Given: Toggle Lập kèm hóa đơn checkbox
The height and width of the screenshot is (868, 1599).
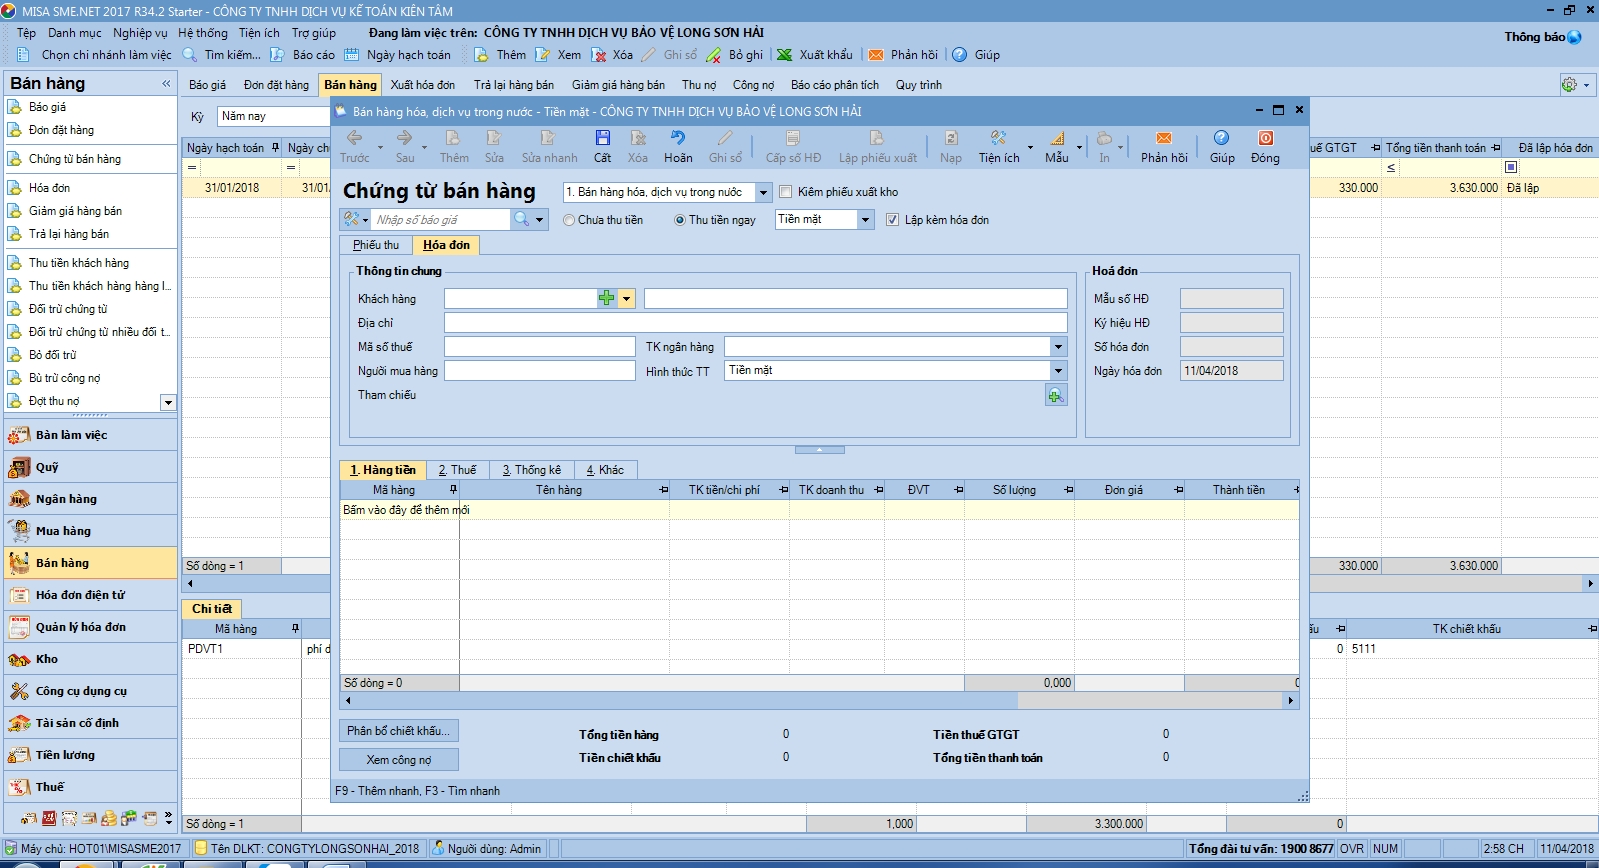Looking at the screenshot, I should (892, 220).
